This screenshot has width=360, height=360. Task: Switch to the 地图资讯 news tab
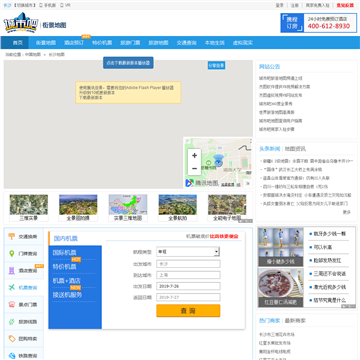[295, 149]
